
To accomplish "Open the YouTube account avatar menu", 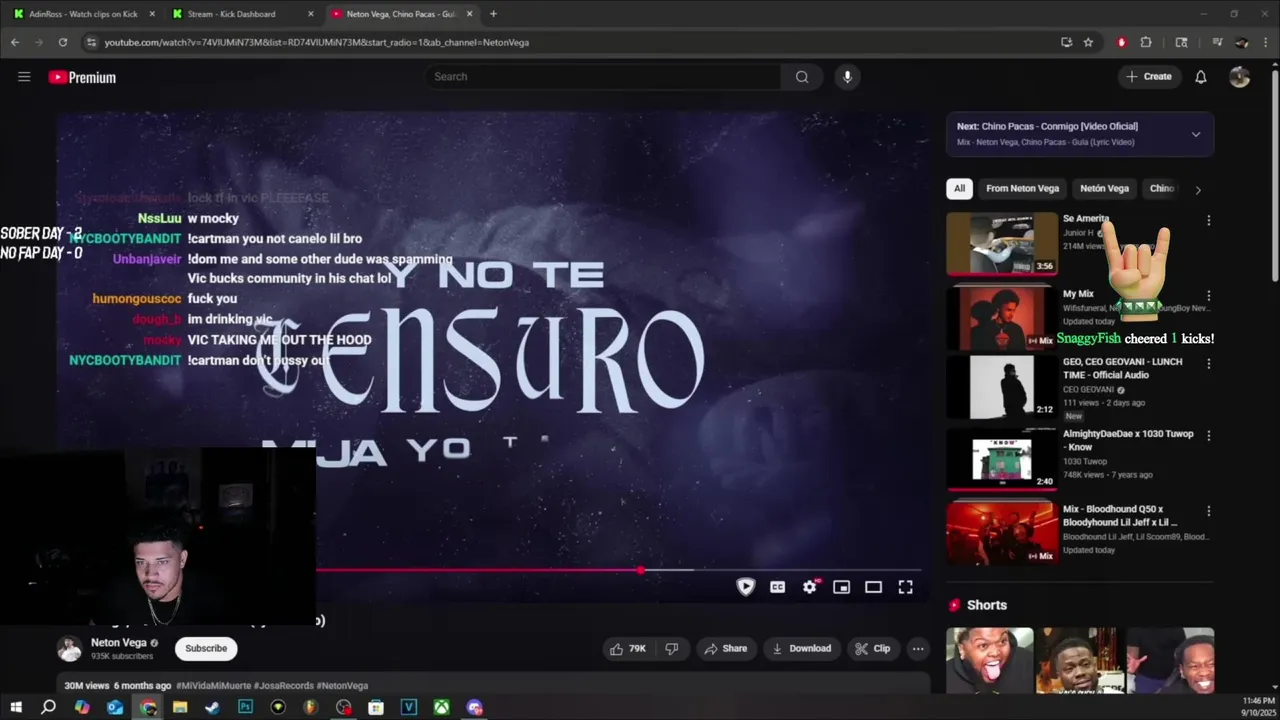I will point(1240,77).
